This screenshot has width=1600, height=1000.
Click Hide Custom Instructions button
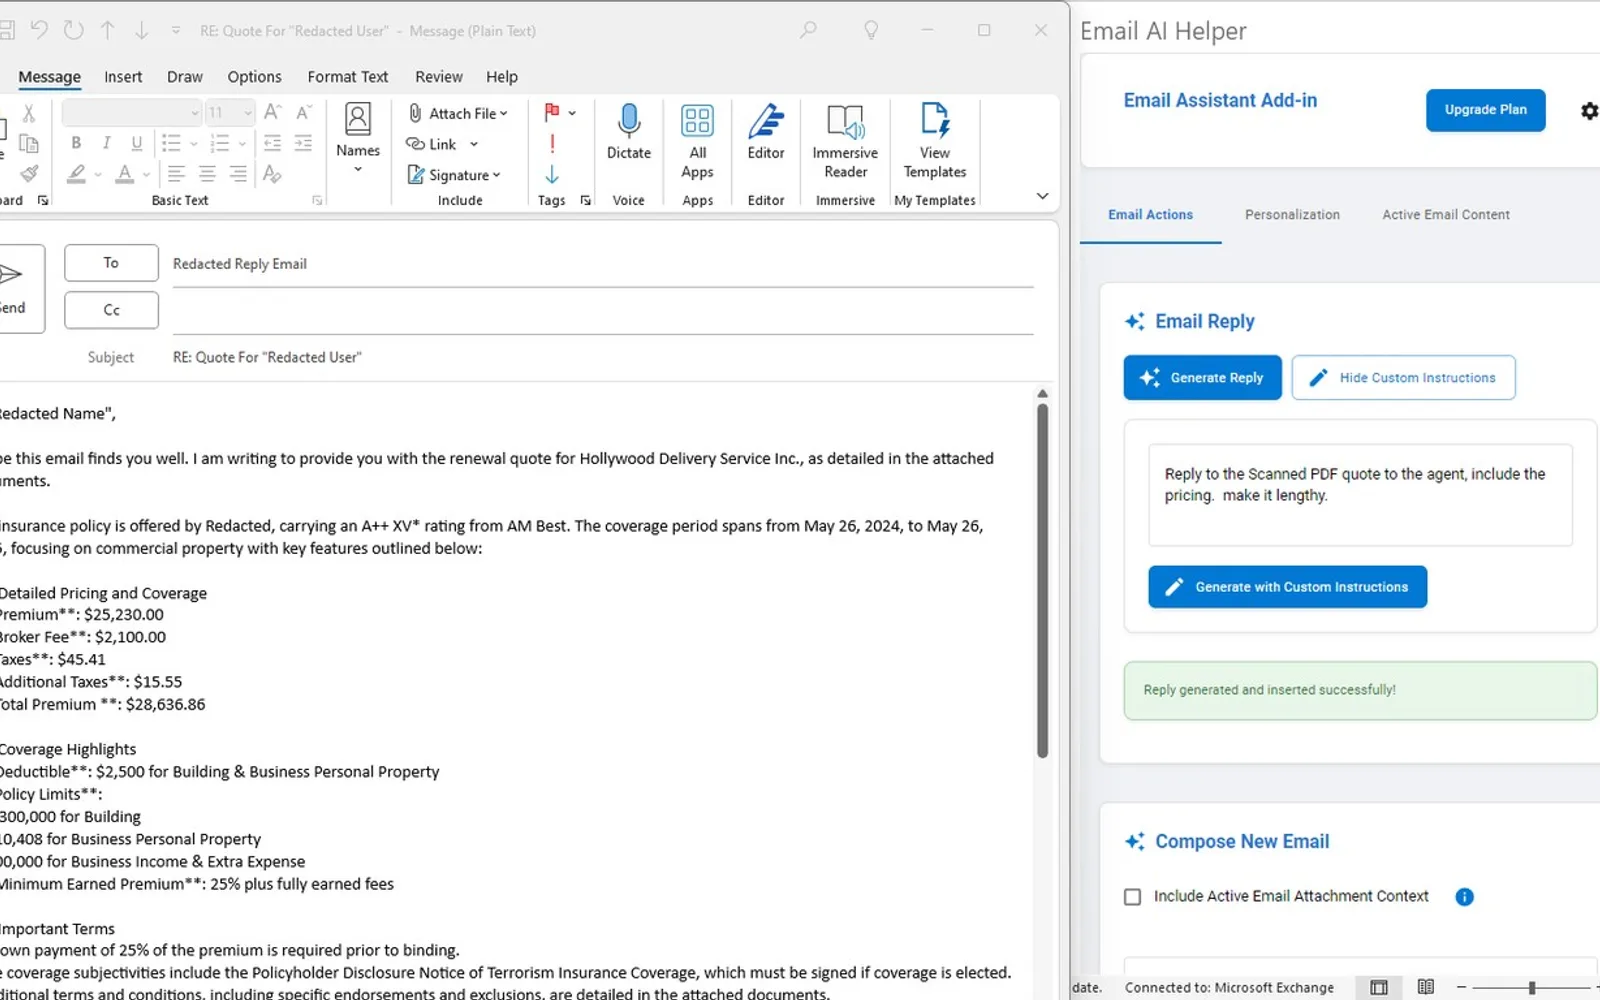1403,378
